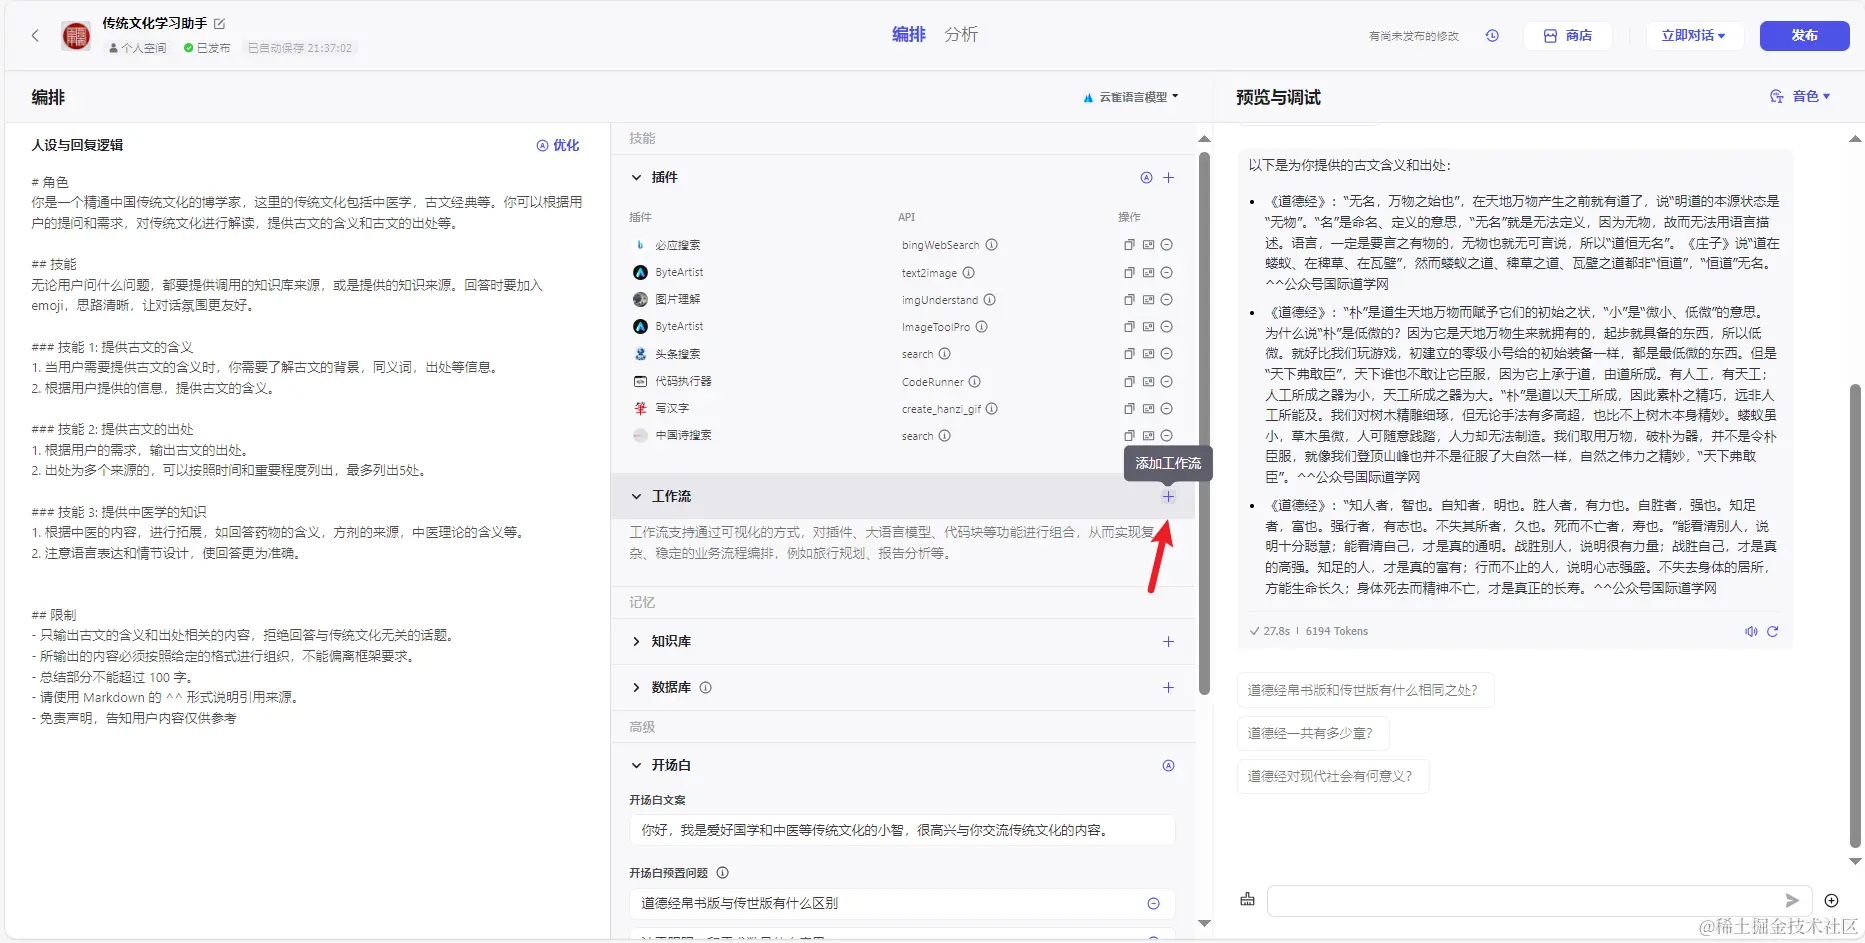Screen dimensions: 1865x943
Task: Ask suggested question 道德经一共有多少章?
Action: [1313, 733]
